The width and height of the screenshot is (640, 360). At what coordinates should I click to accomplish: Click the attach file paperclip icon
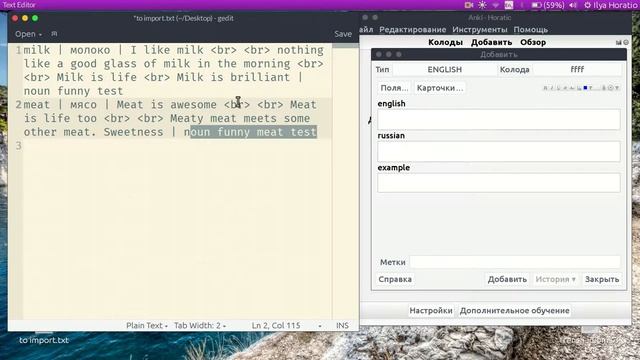tap(604, 88)
